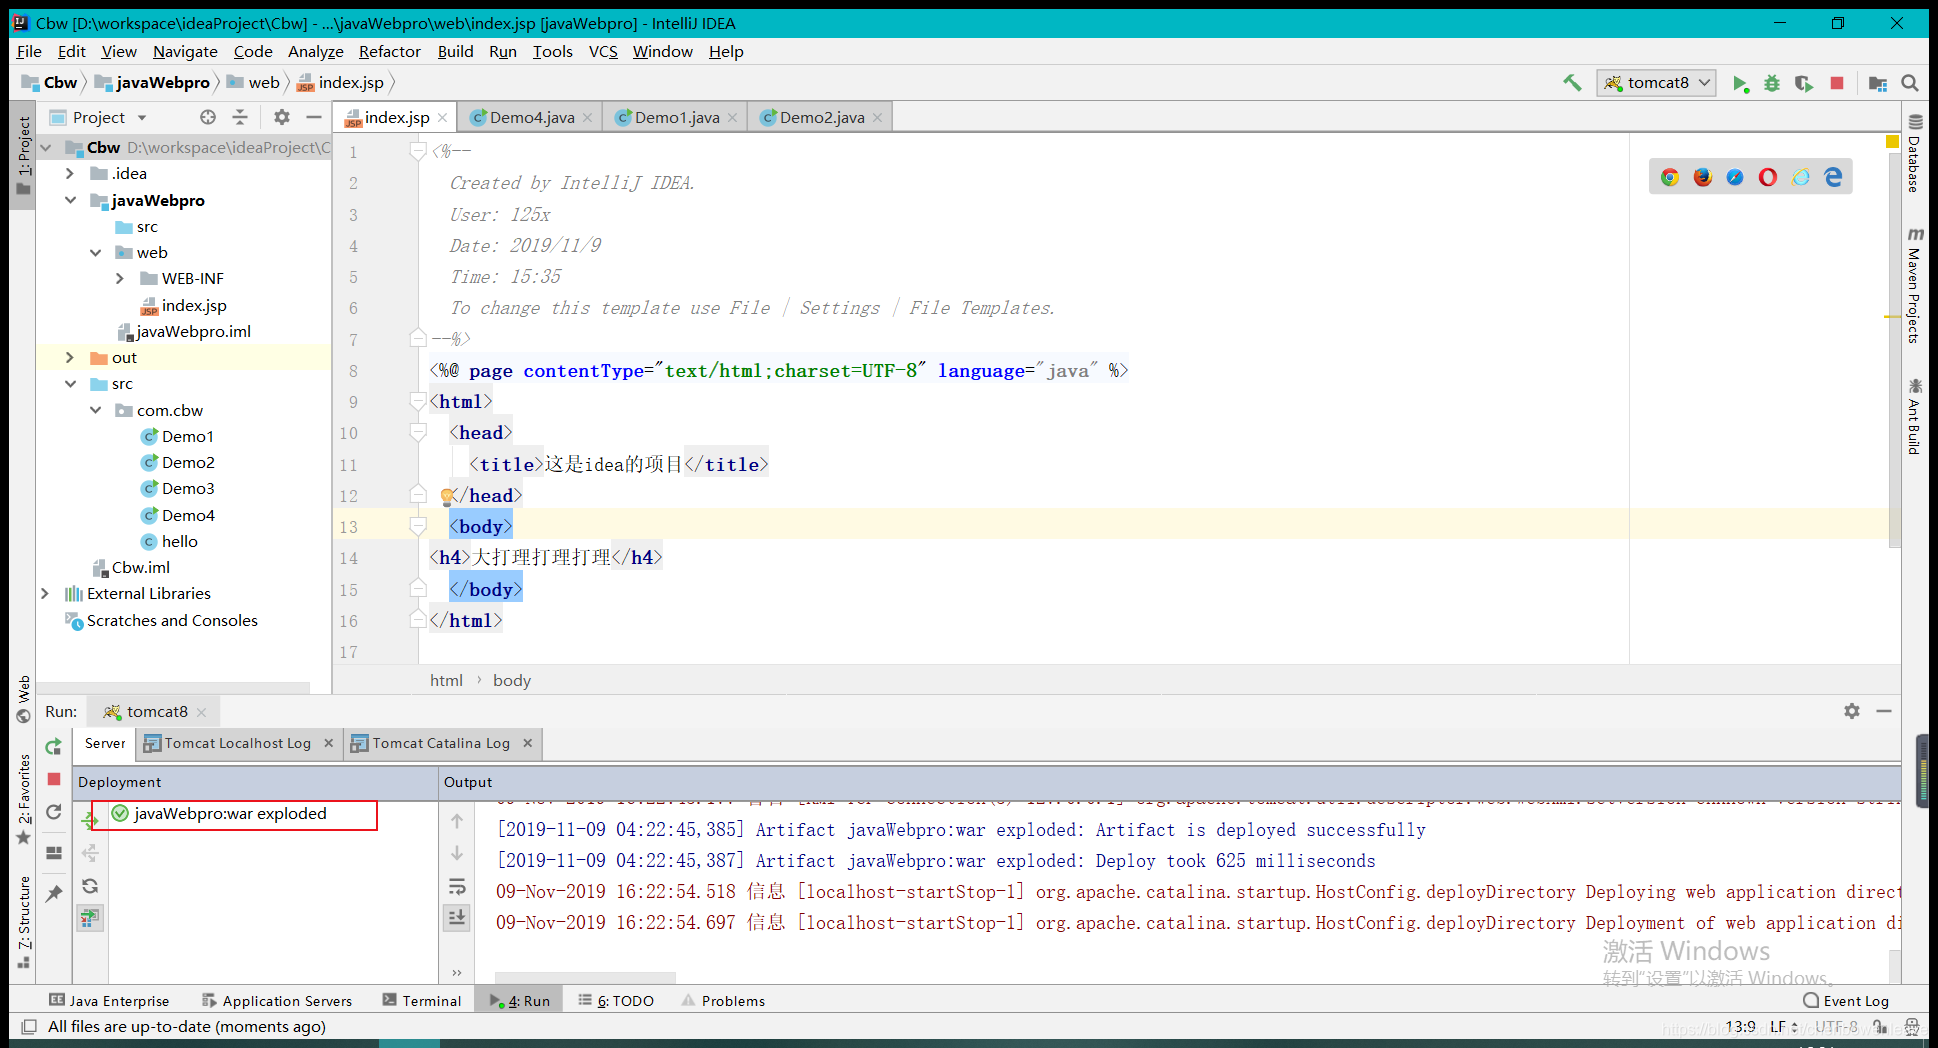Switch to Demo2.java editor tab

tap(822, 118)
